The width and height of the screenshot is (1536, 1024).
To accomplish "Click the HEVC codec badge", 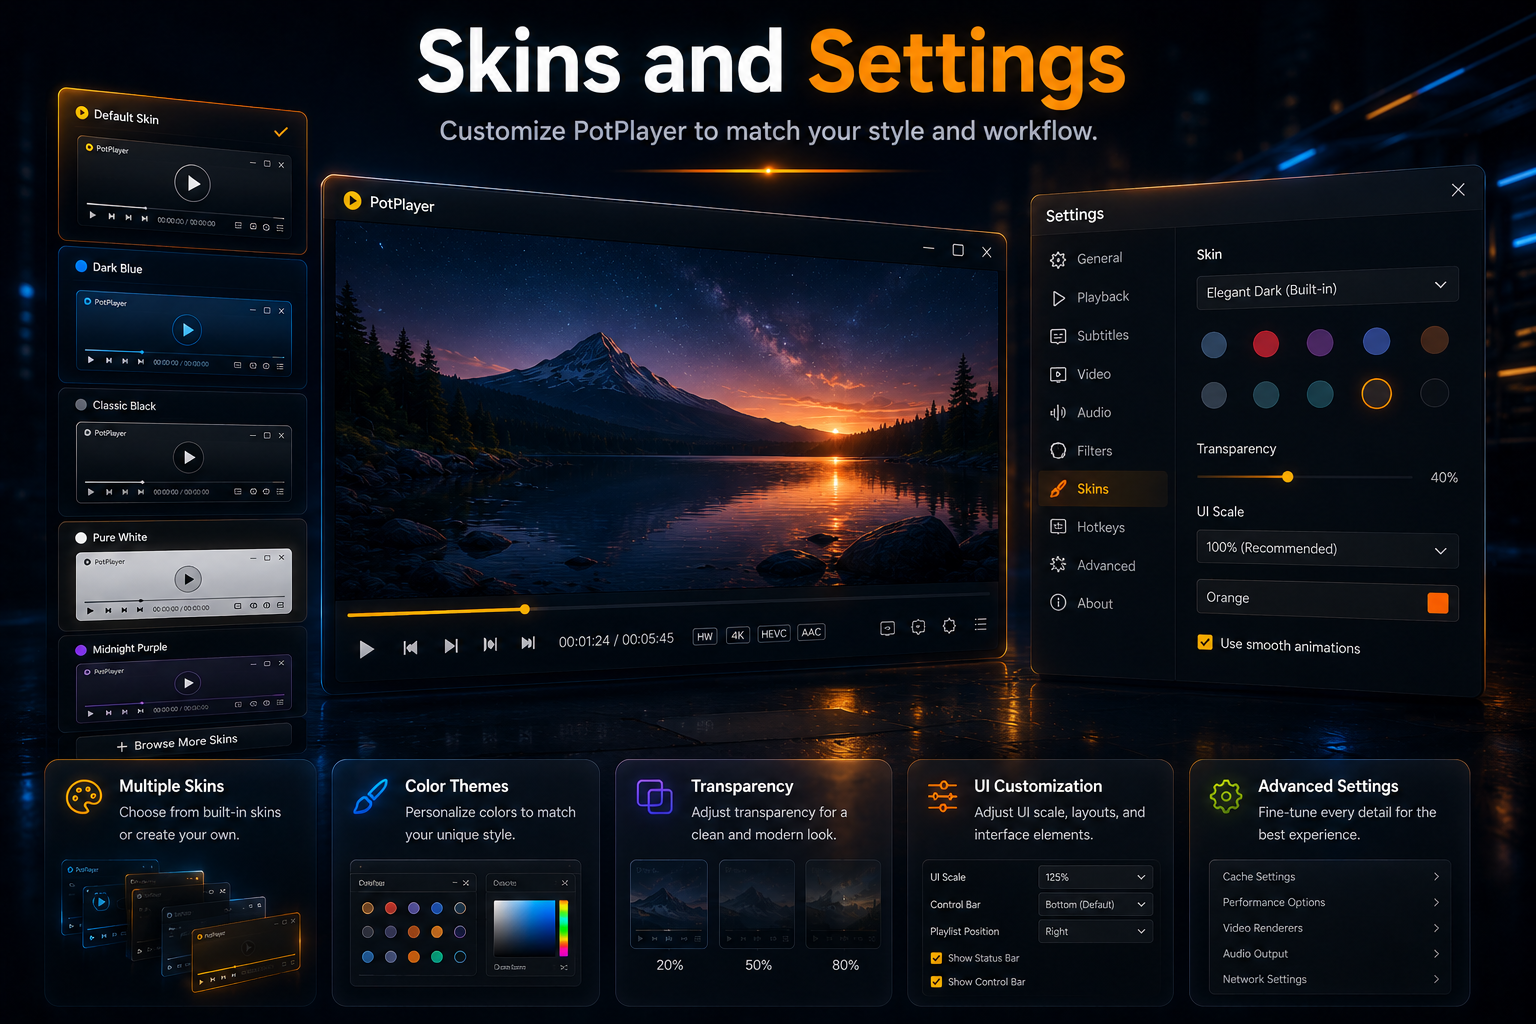I will pos(774,633).
